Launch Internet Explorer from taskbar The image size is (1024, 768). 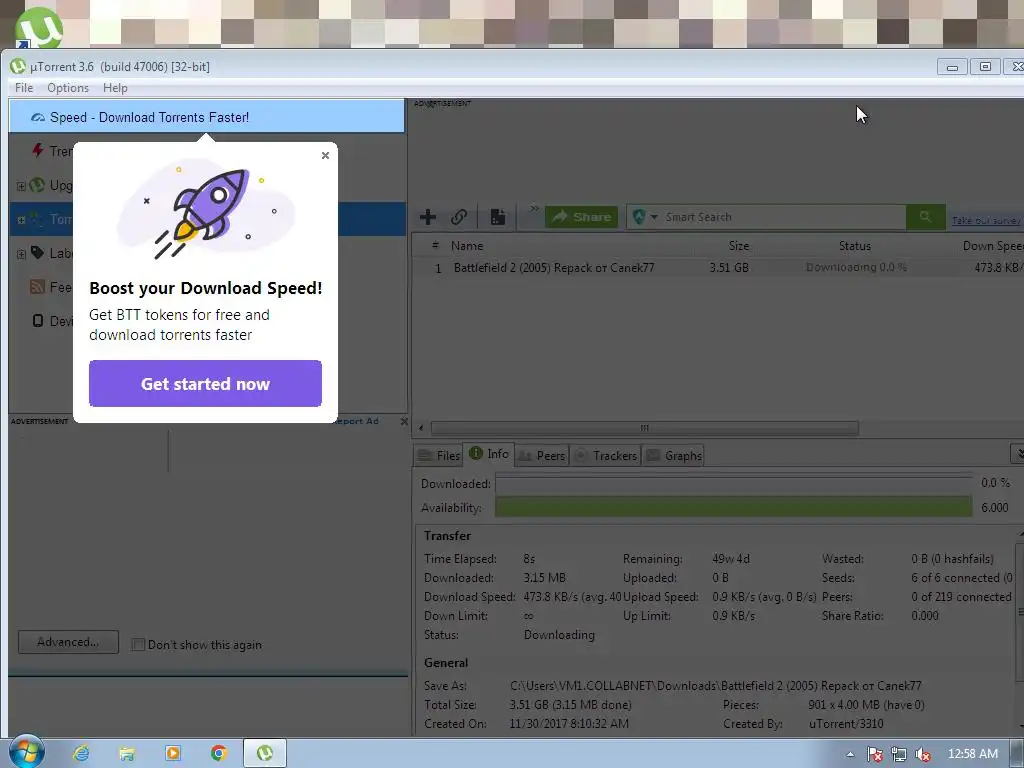pyautogui.click(x=81, y=753)
